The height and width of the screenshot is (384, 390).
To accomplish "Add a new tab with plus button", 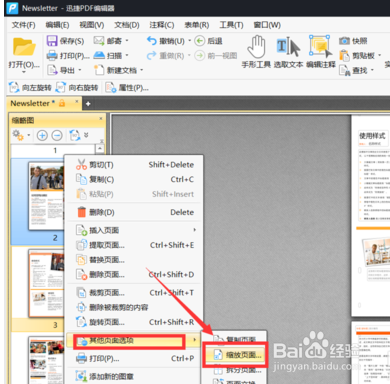I will click(88, 104).
